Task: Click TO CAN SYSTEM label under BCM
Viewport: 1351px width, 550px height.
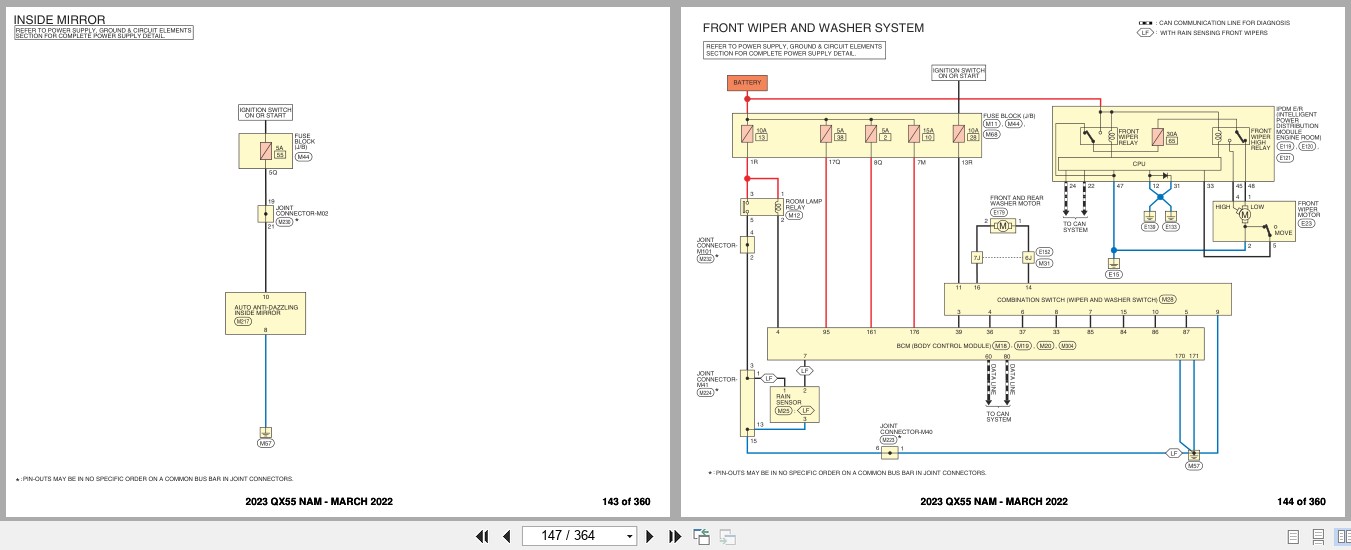Action: tap(998, 416)
